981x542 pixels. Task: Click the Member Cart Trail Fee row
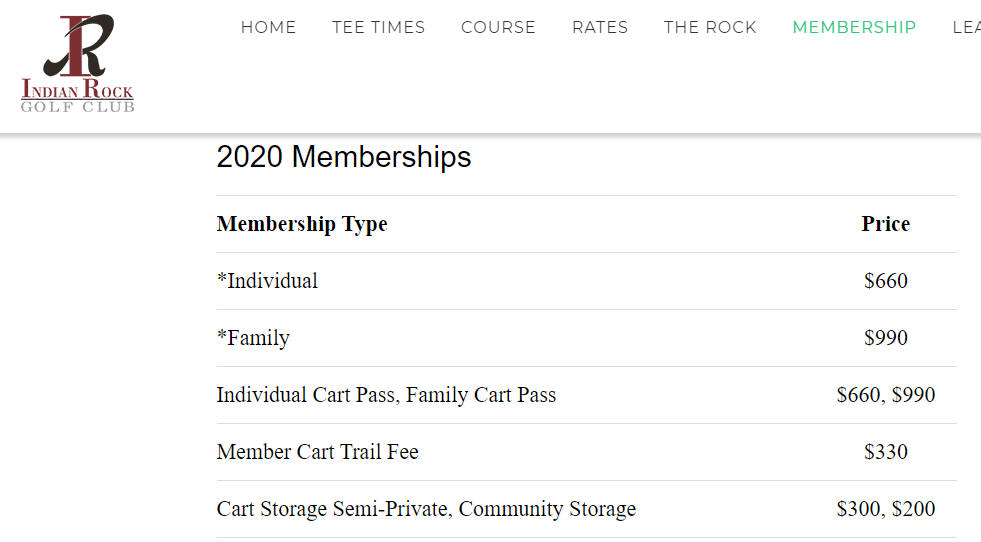click(x=587, y=452)
